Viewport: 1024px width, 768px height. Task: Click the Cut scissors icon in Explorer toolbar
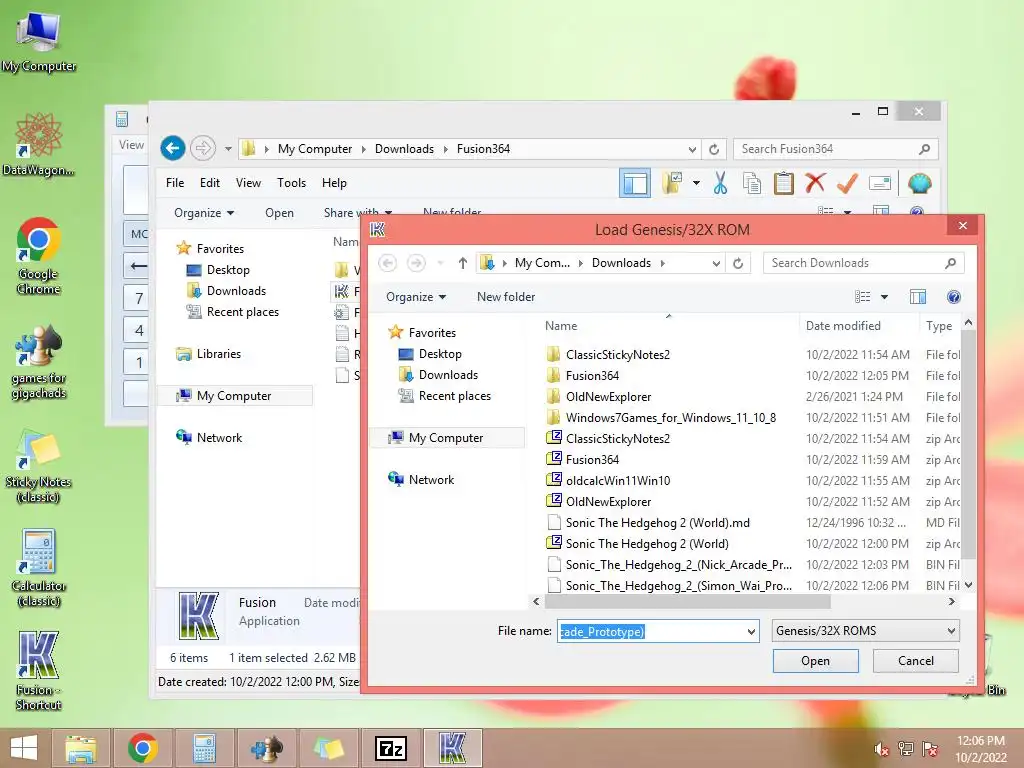pyautogui.click(x=720, y=184)
